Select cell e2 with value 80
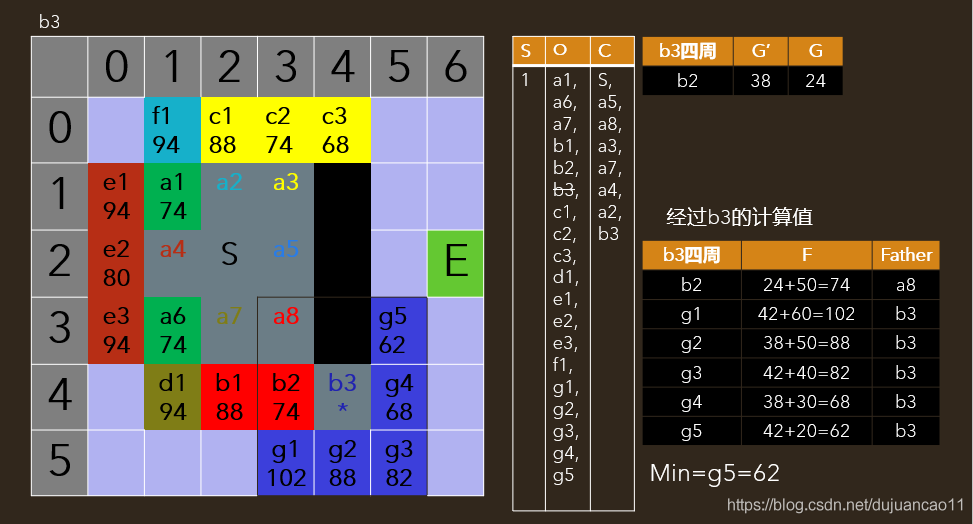Viewport: 973px width, 524px height. pos(116,263)
